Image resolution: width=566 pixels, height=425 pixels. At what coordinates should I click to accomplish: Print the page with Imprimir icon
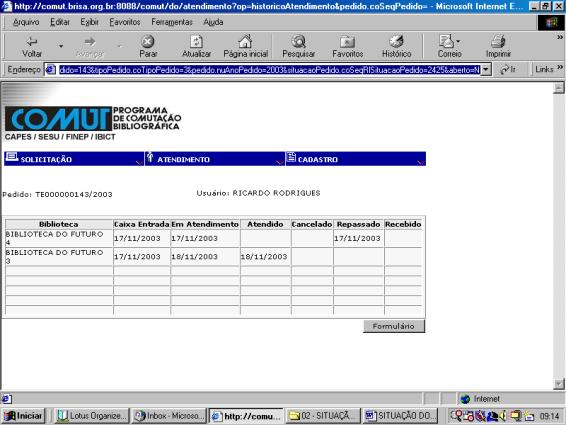coord(498,42)
